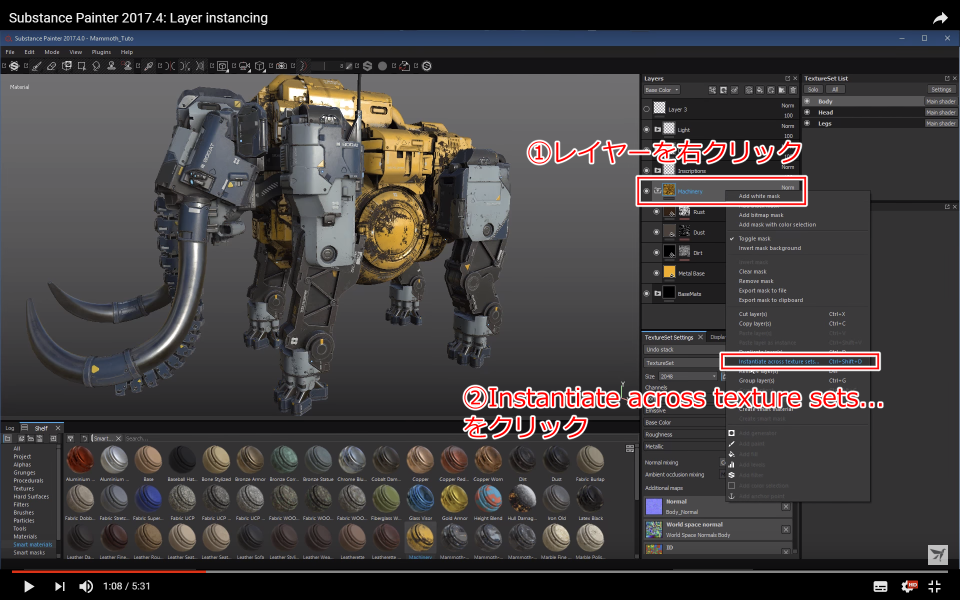Choose Add bitmap mask from context menu

(761, 215)
